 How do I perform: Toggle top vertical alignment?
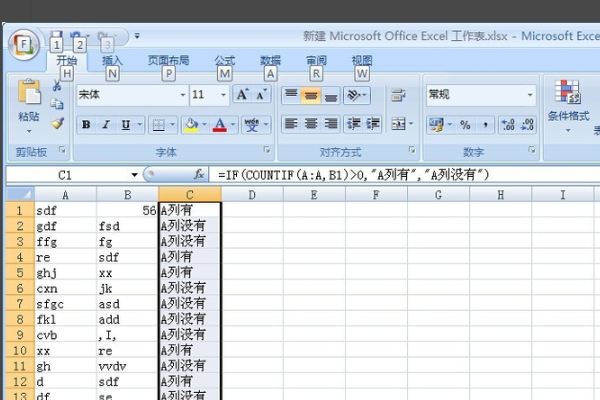coord(291,95)
